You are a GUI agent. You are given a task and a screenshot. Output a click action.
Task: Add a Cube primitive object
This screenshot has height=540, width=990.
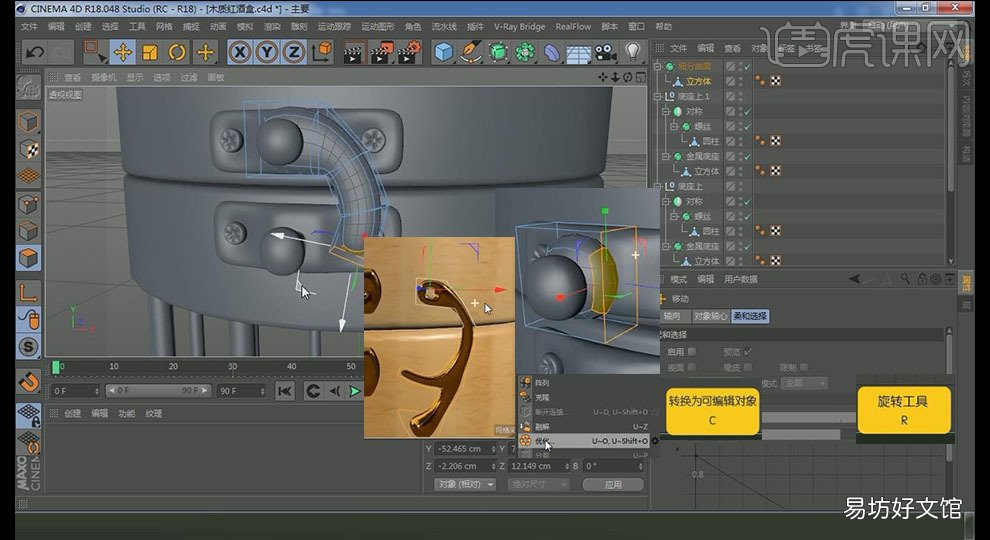pos(444,52)
